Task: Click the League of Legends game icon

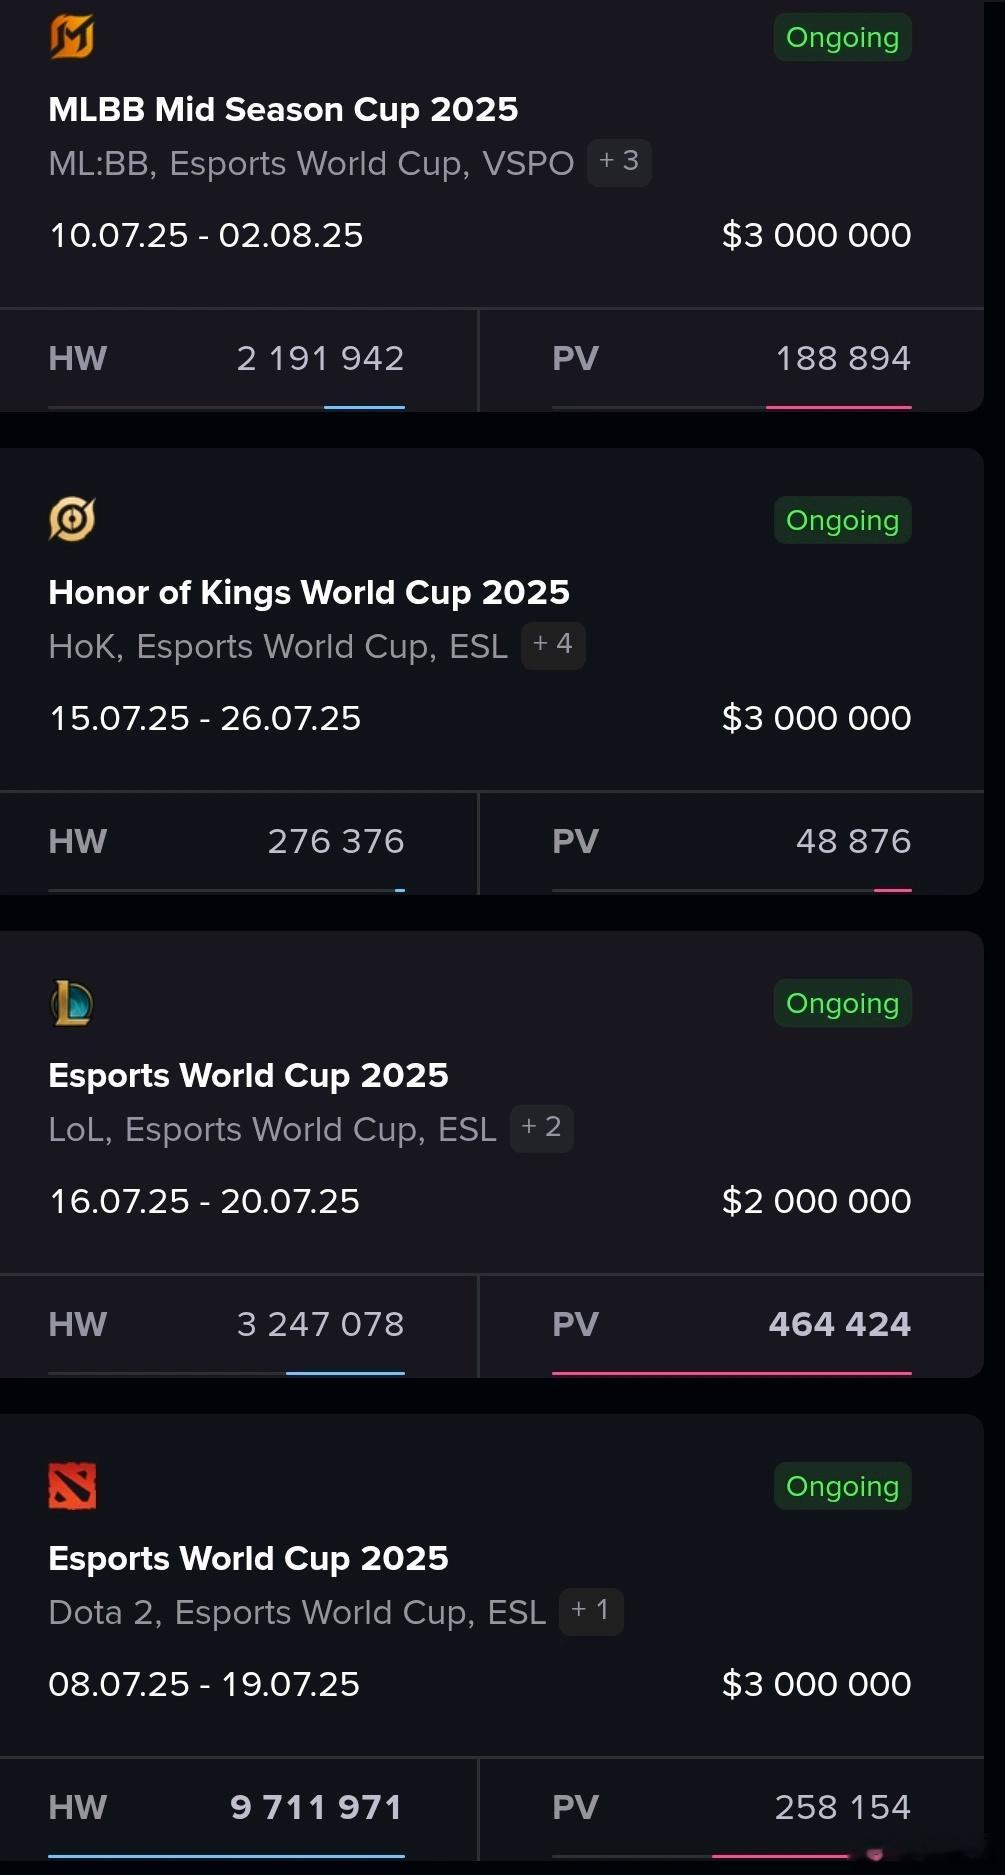Action: 72,1003
